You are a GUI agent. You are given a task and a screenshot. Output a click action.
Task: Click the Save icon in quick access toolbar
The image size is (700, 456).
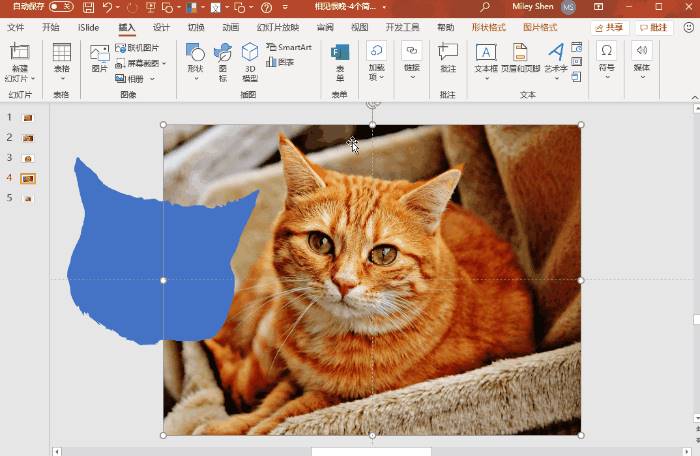click(x=88, y=7)
